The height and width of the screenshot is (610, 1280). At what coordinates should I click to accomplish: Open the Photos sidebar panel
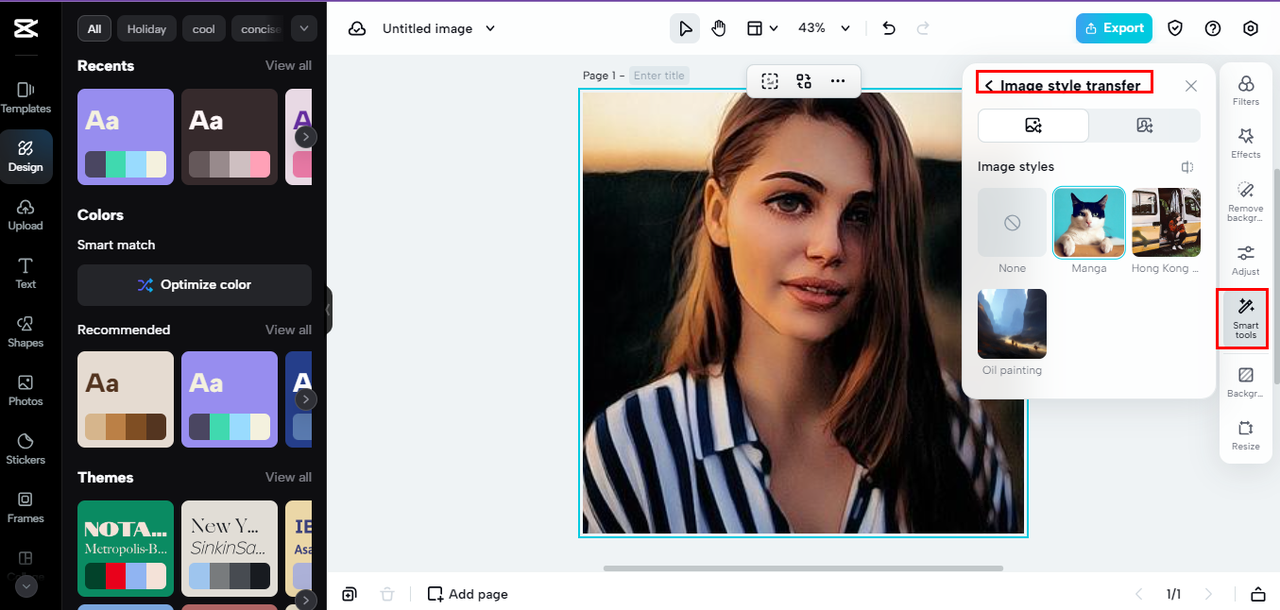[26, 390]
